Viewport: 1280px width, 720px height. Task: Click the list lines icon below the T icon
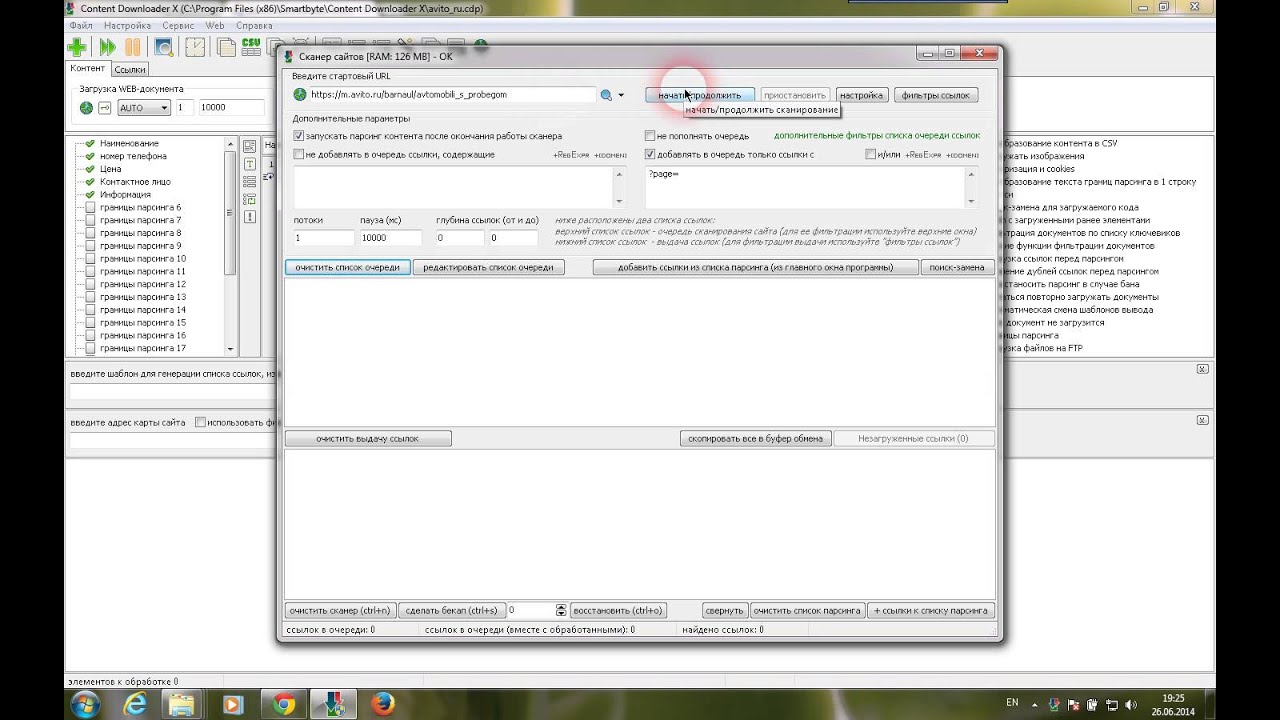coord(250,180)
